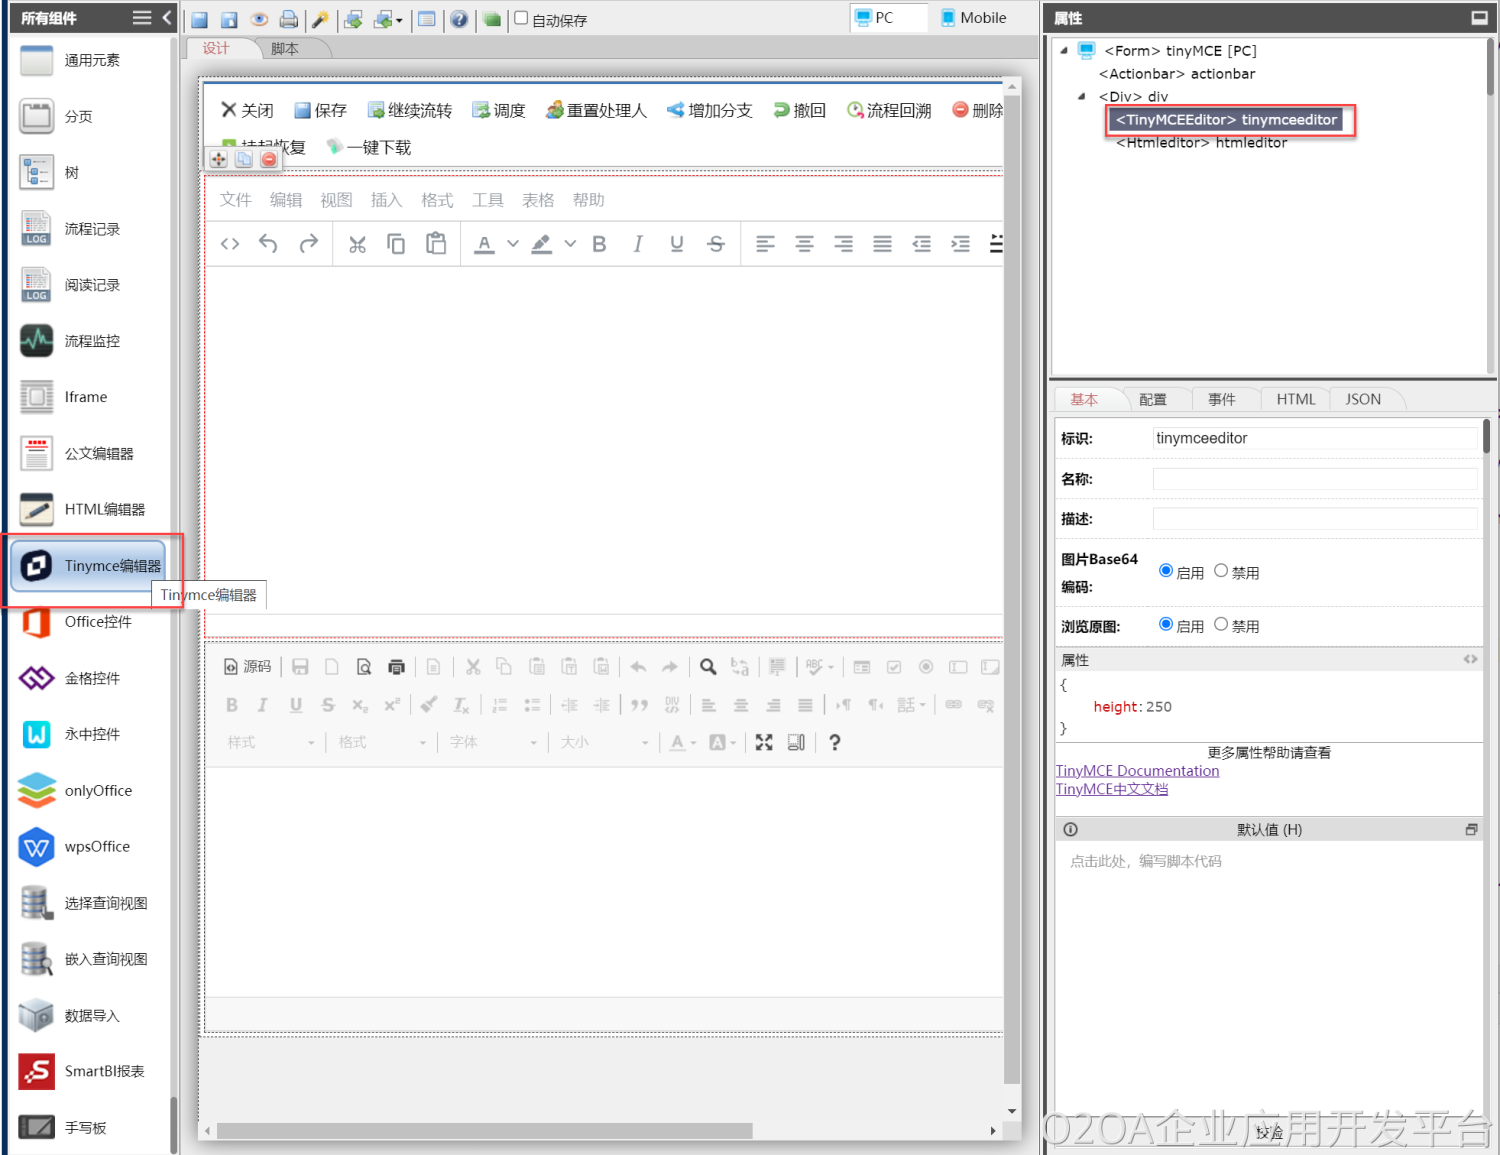
Task: Click the 保存 action button
Action: coord(321,110)
